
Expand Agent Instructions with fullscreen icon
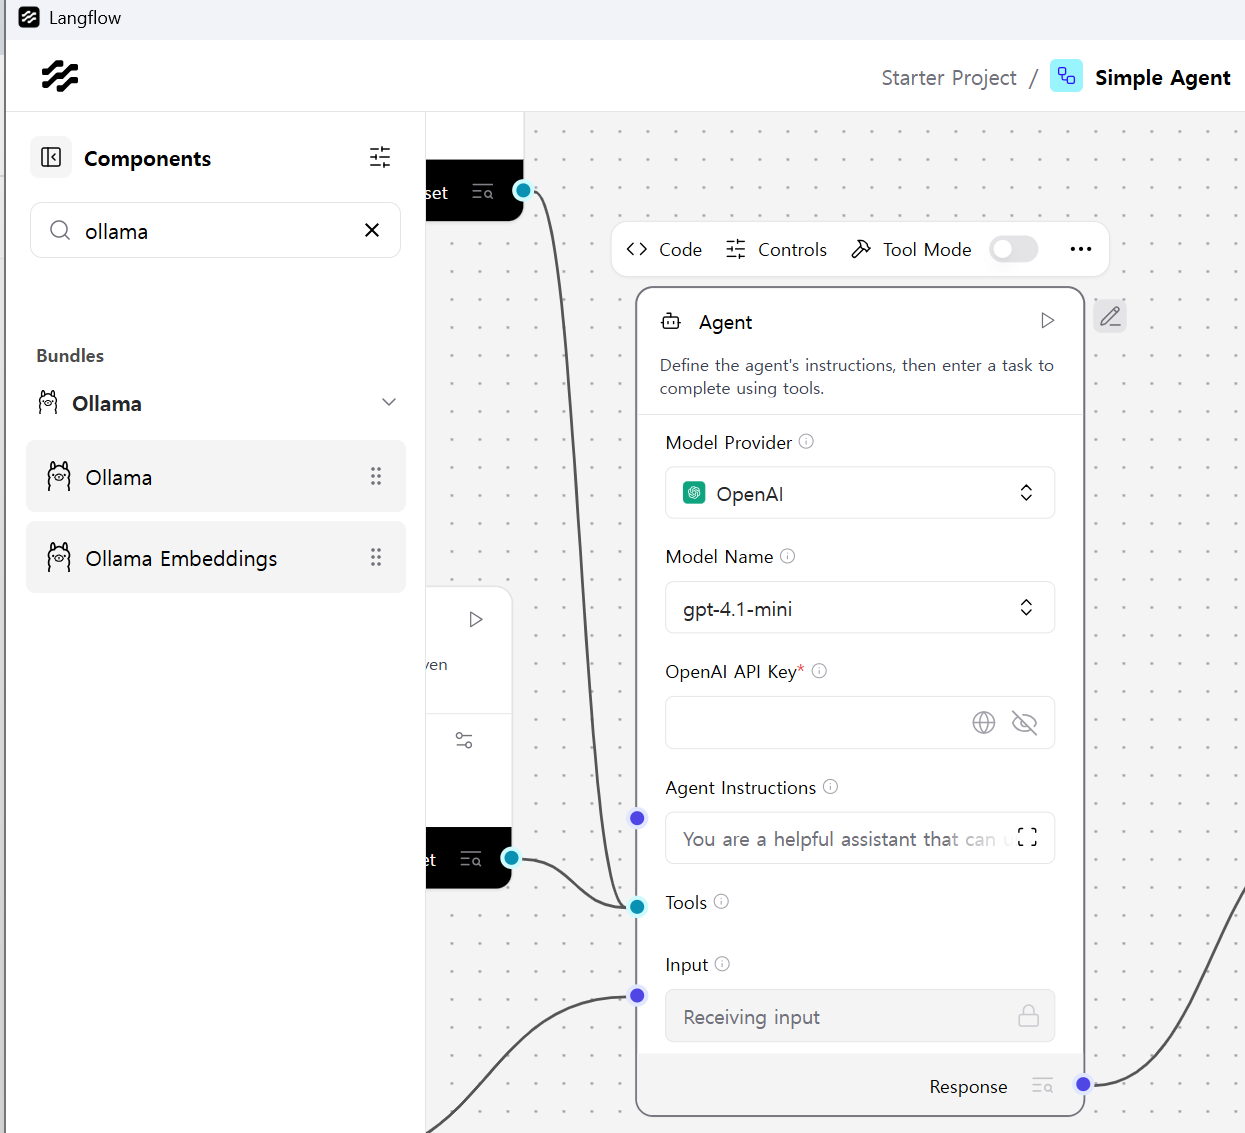[x=1027, y=838]
